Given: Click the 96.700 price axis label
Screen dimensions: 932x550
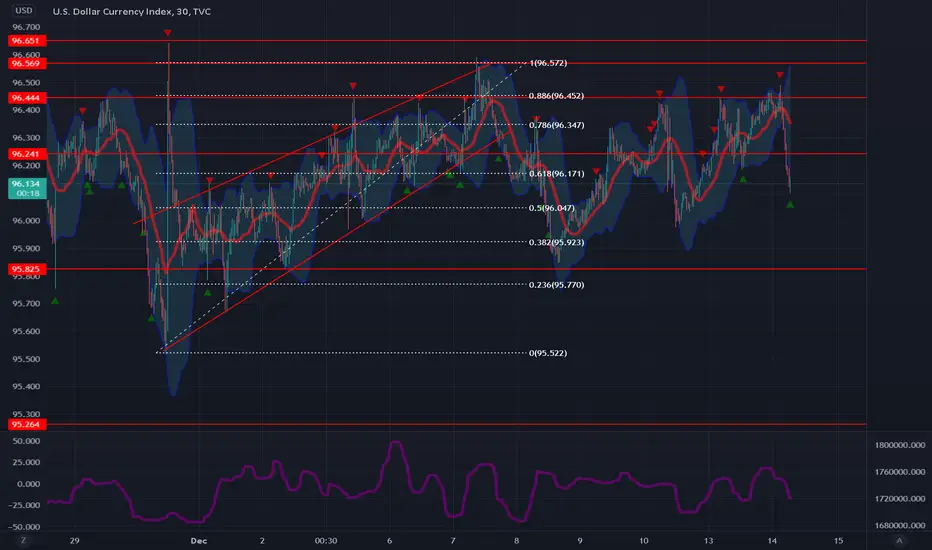Looking at the screenshot, I should 26,27.
